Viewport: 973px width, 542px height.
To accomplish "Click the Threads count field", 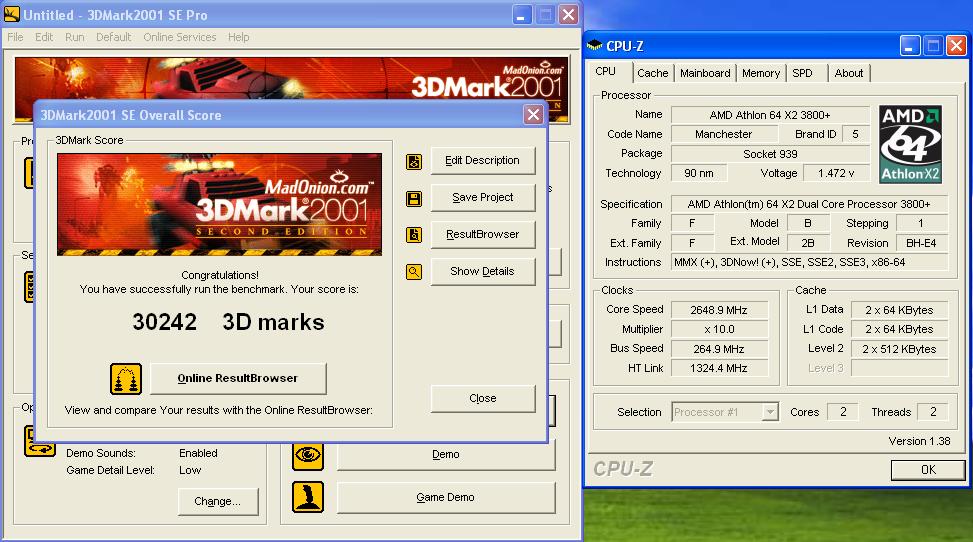I will coord(933,412).
